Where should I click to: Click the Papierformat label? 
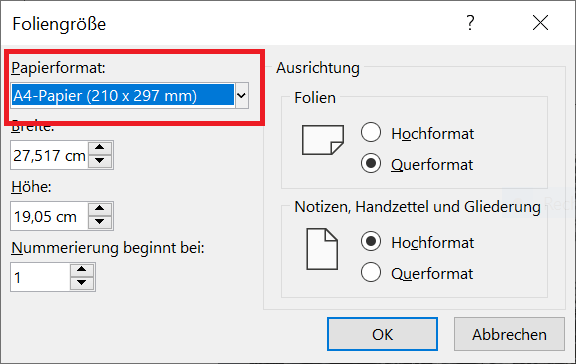[x=58, y=68]
